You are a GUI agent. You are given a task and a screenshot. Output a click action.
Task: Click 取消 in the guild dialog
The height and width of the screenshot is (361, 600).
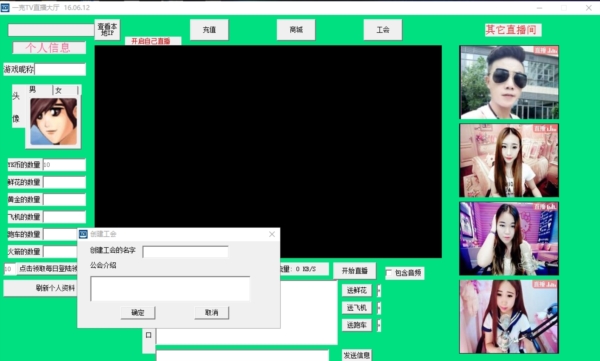click(x=212, y=313)
